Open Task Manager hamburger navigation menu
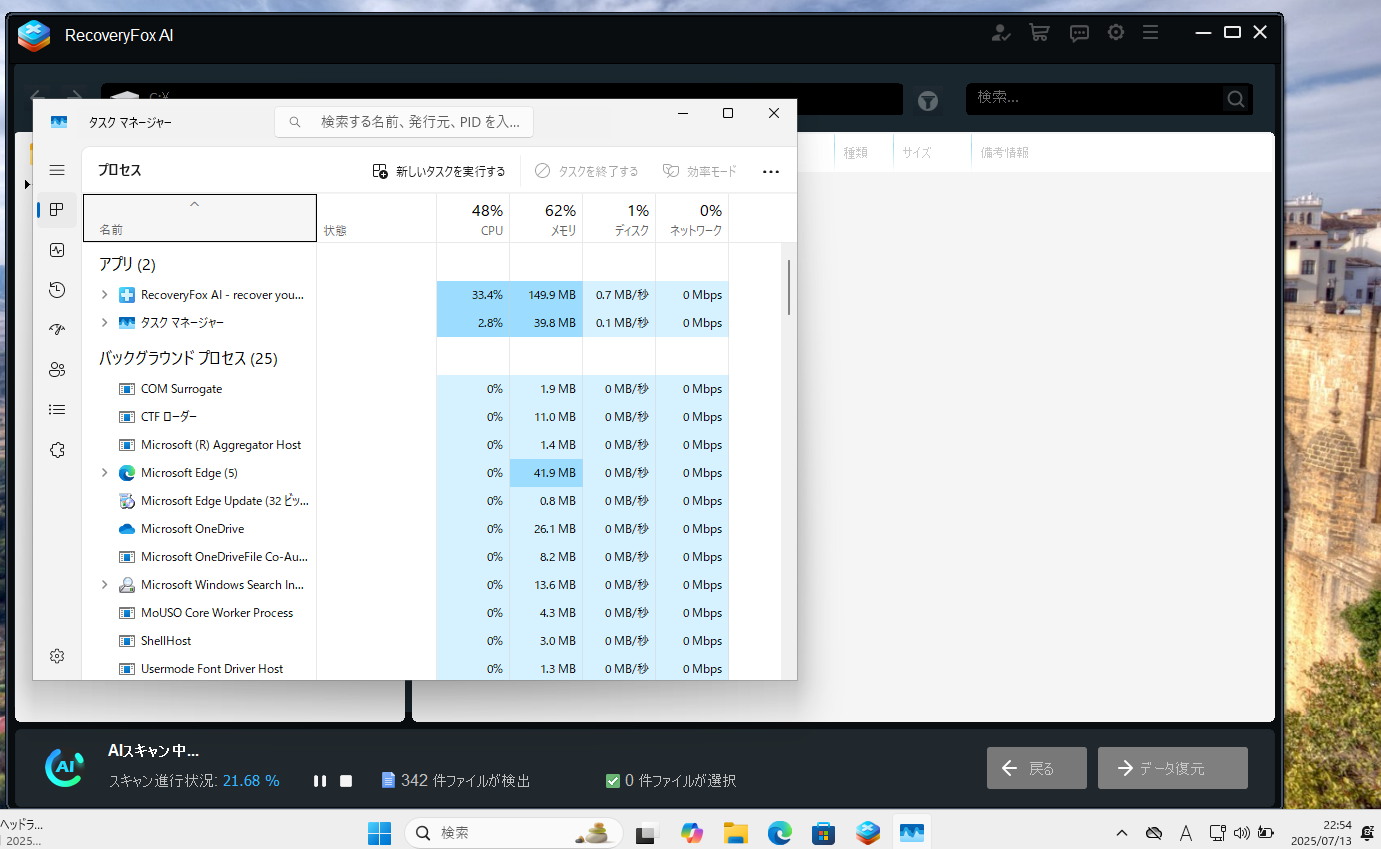 click(57, 170)
